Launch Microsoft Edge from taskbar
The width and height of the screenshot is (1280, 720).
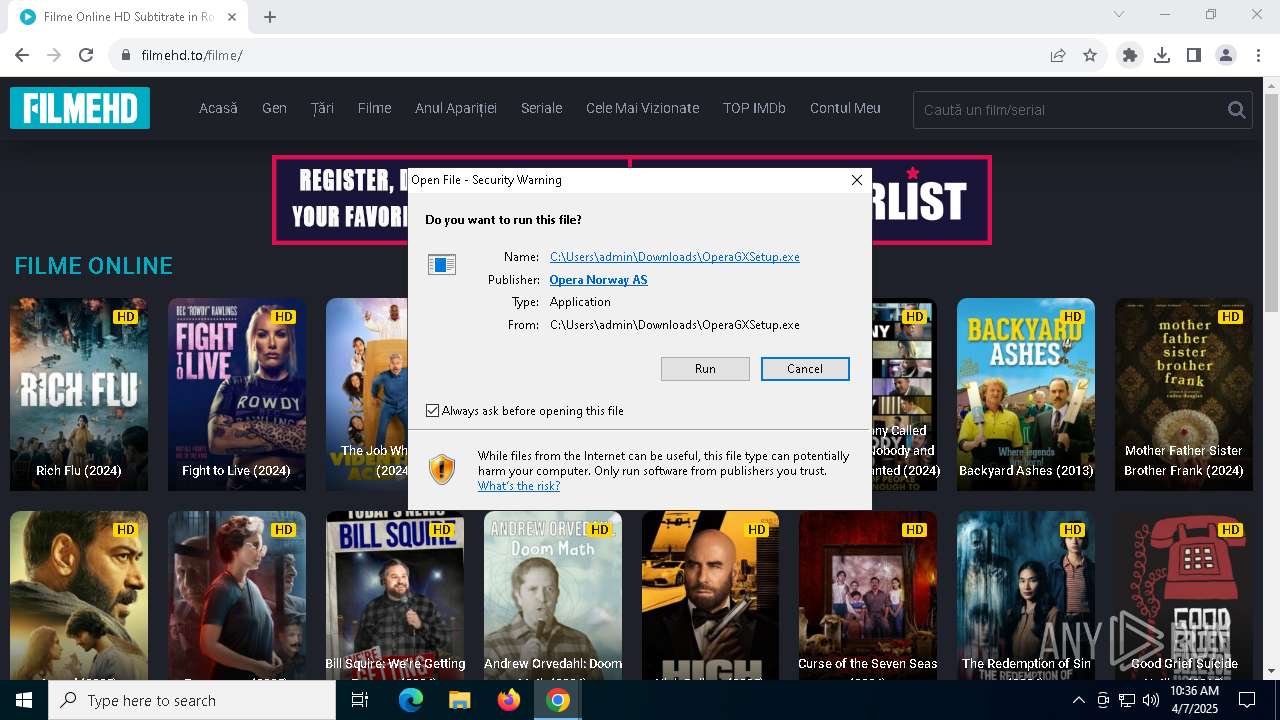tap(411, 700)
